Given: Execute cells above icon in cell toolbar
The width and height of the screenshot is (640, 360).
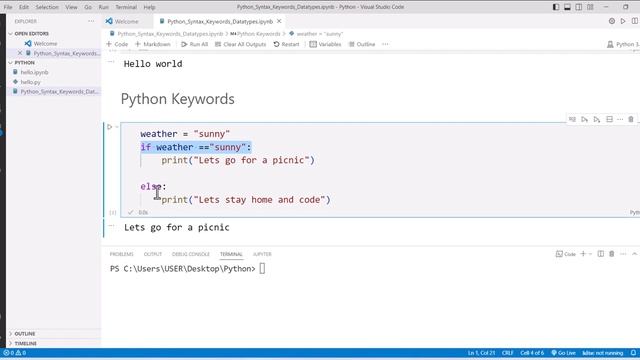Looking at the screenshot, I should click(584, 119).
